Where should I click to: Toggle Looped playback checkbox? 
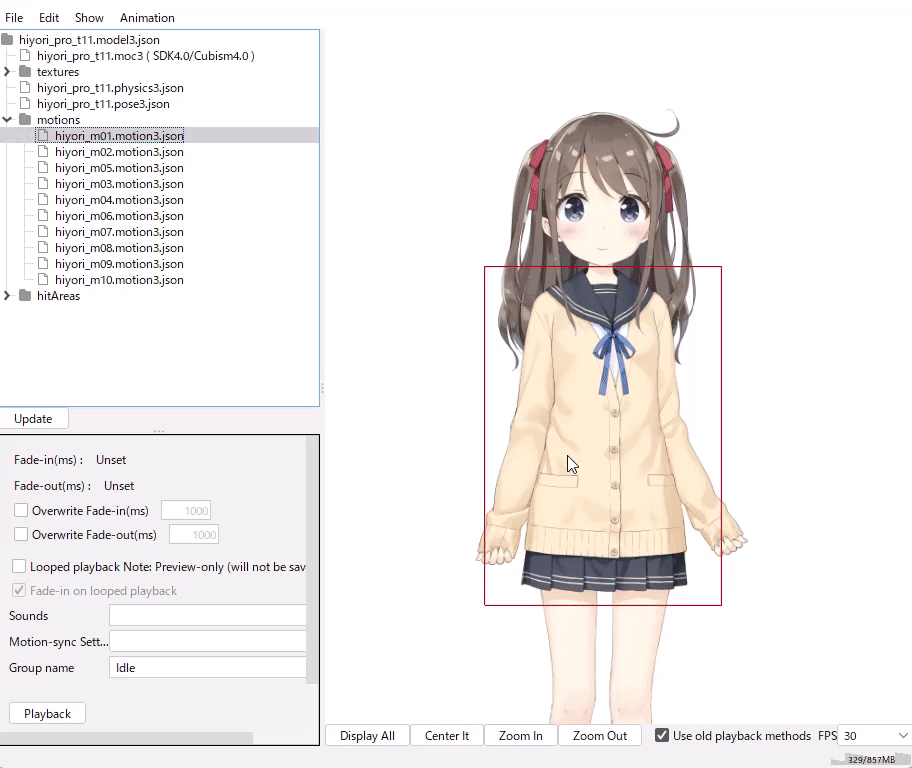click(19, 567)
